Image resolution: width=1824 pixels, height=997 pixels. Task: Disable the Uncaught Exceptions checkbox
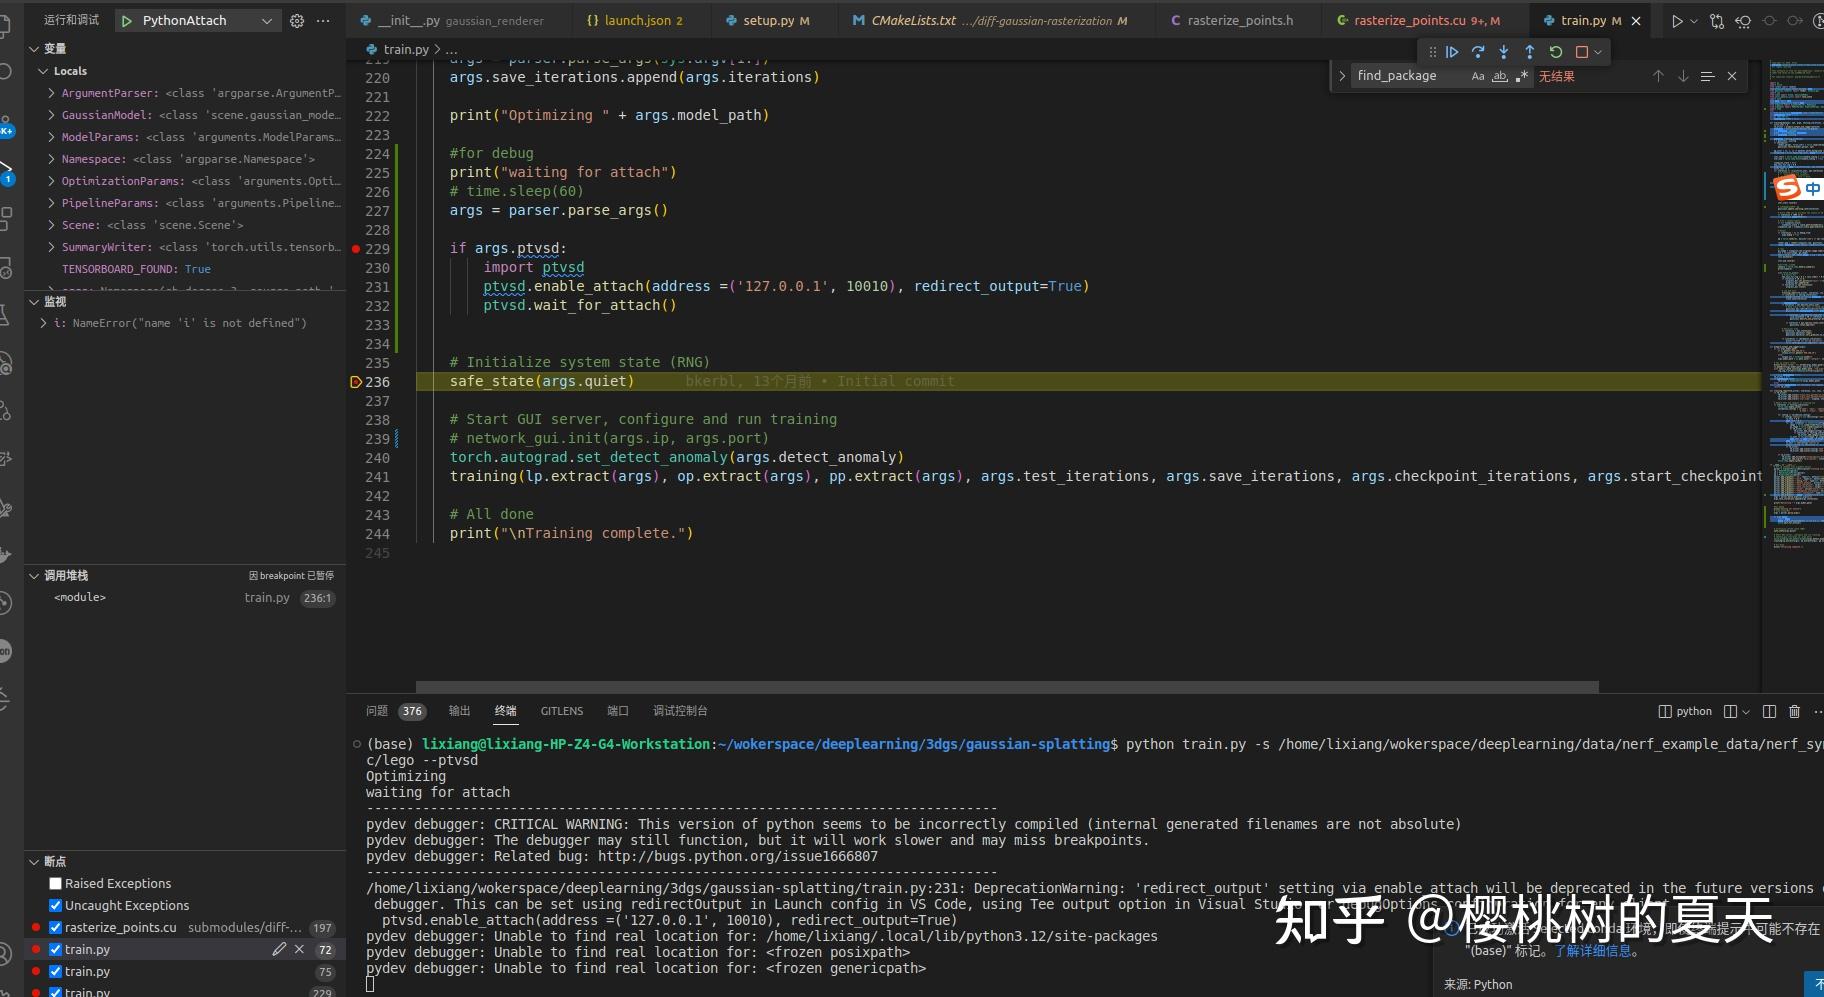(x=56, y=905)
